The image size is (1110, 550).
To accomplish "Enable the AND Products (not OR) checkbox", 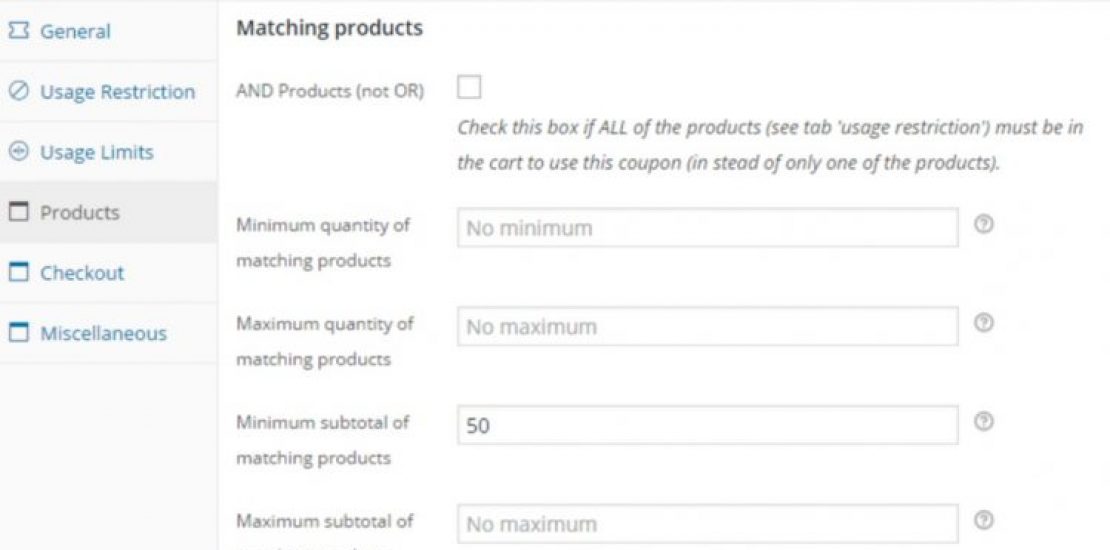I will (x=468, y=89).
